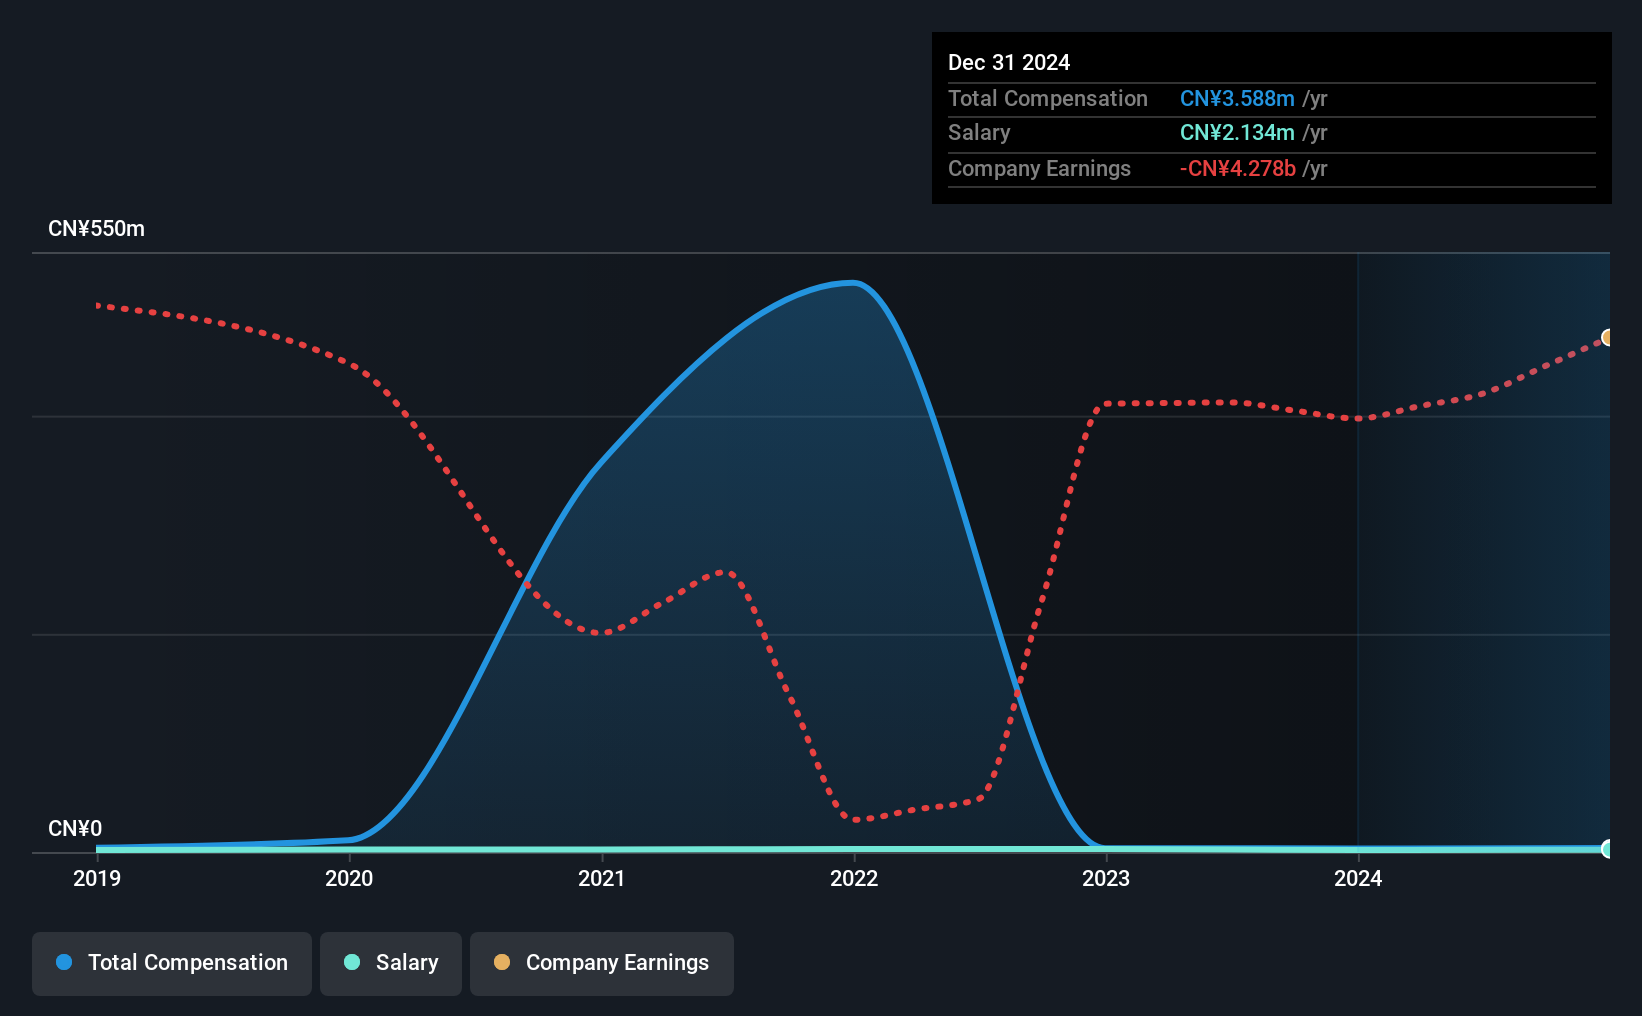Click the CN¥3.588m total compensation value
Image resolution: width=1642 pixels, height=1016 pixels.
click(x=1237, y=99)
